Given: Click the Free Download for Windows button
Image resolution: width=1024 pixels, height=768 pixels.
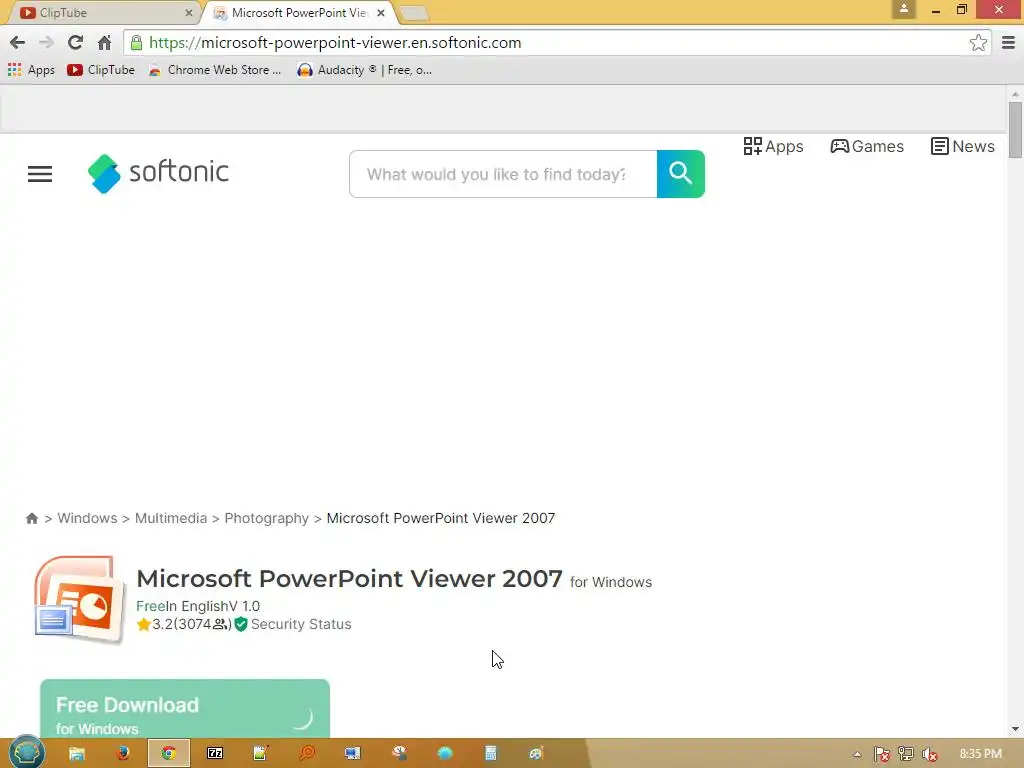Looking at the screenshot, I should [x=185, y=709].
